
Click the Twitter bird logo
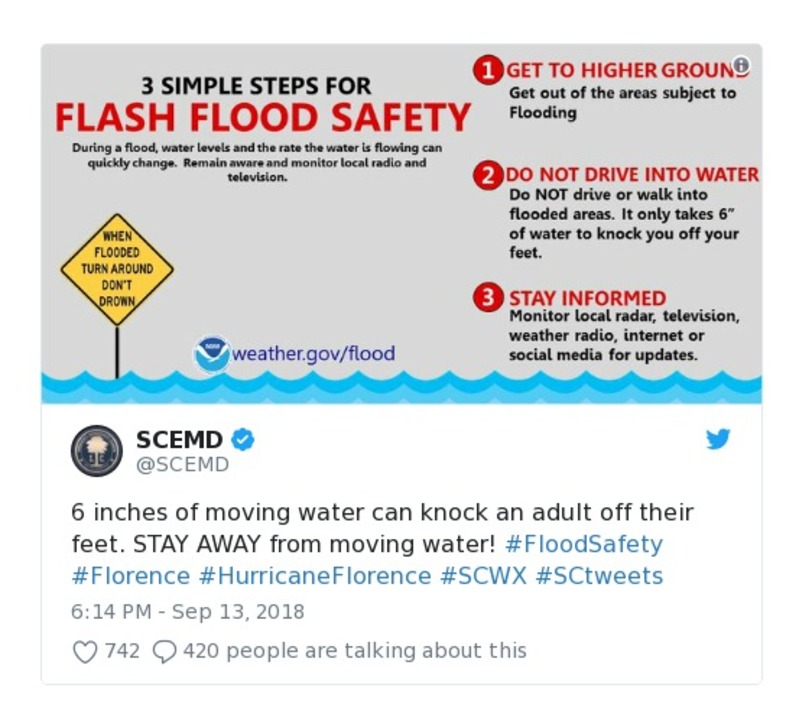[718, 439]
